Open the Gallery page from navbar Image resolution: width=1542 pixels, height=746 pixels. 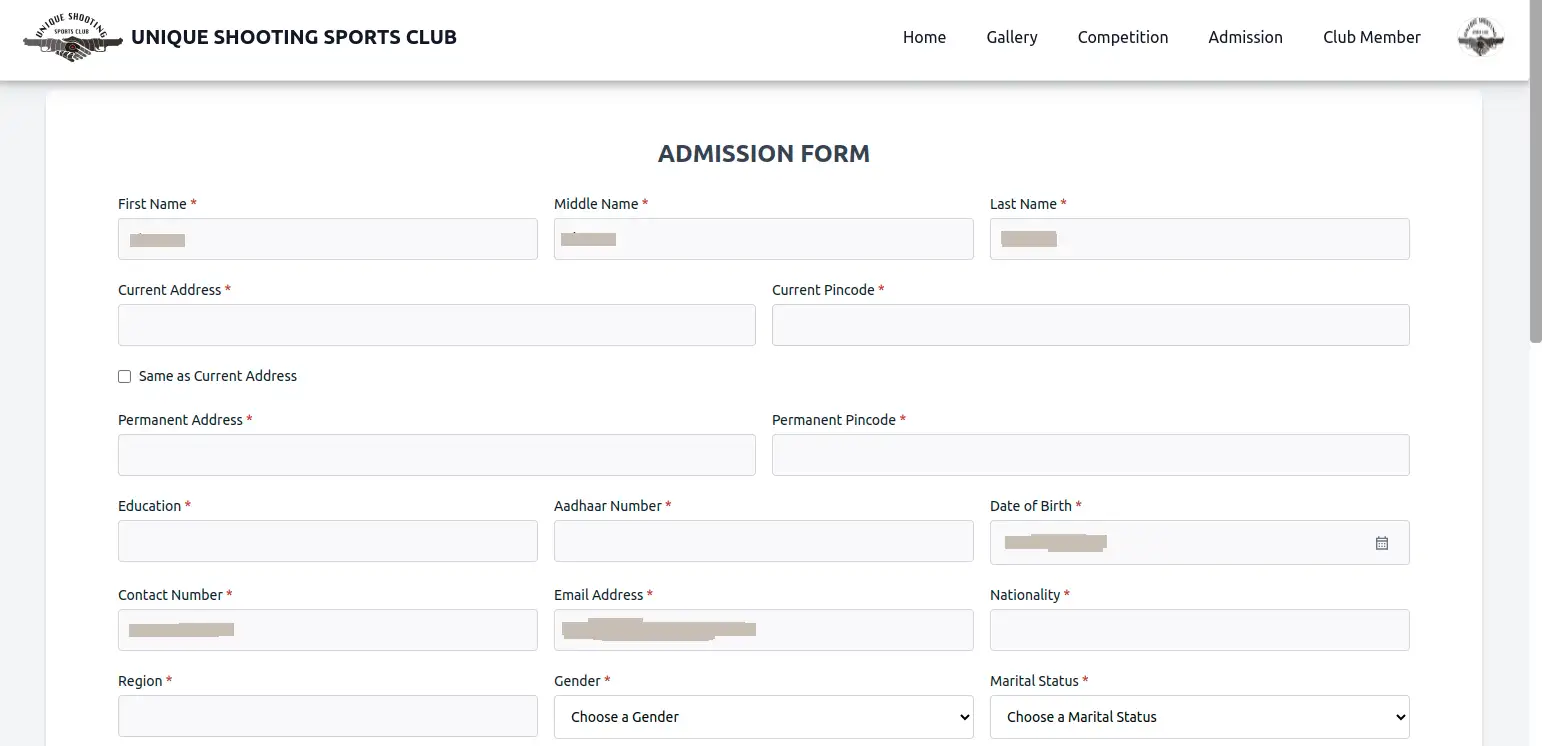coord(1011,38)
